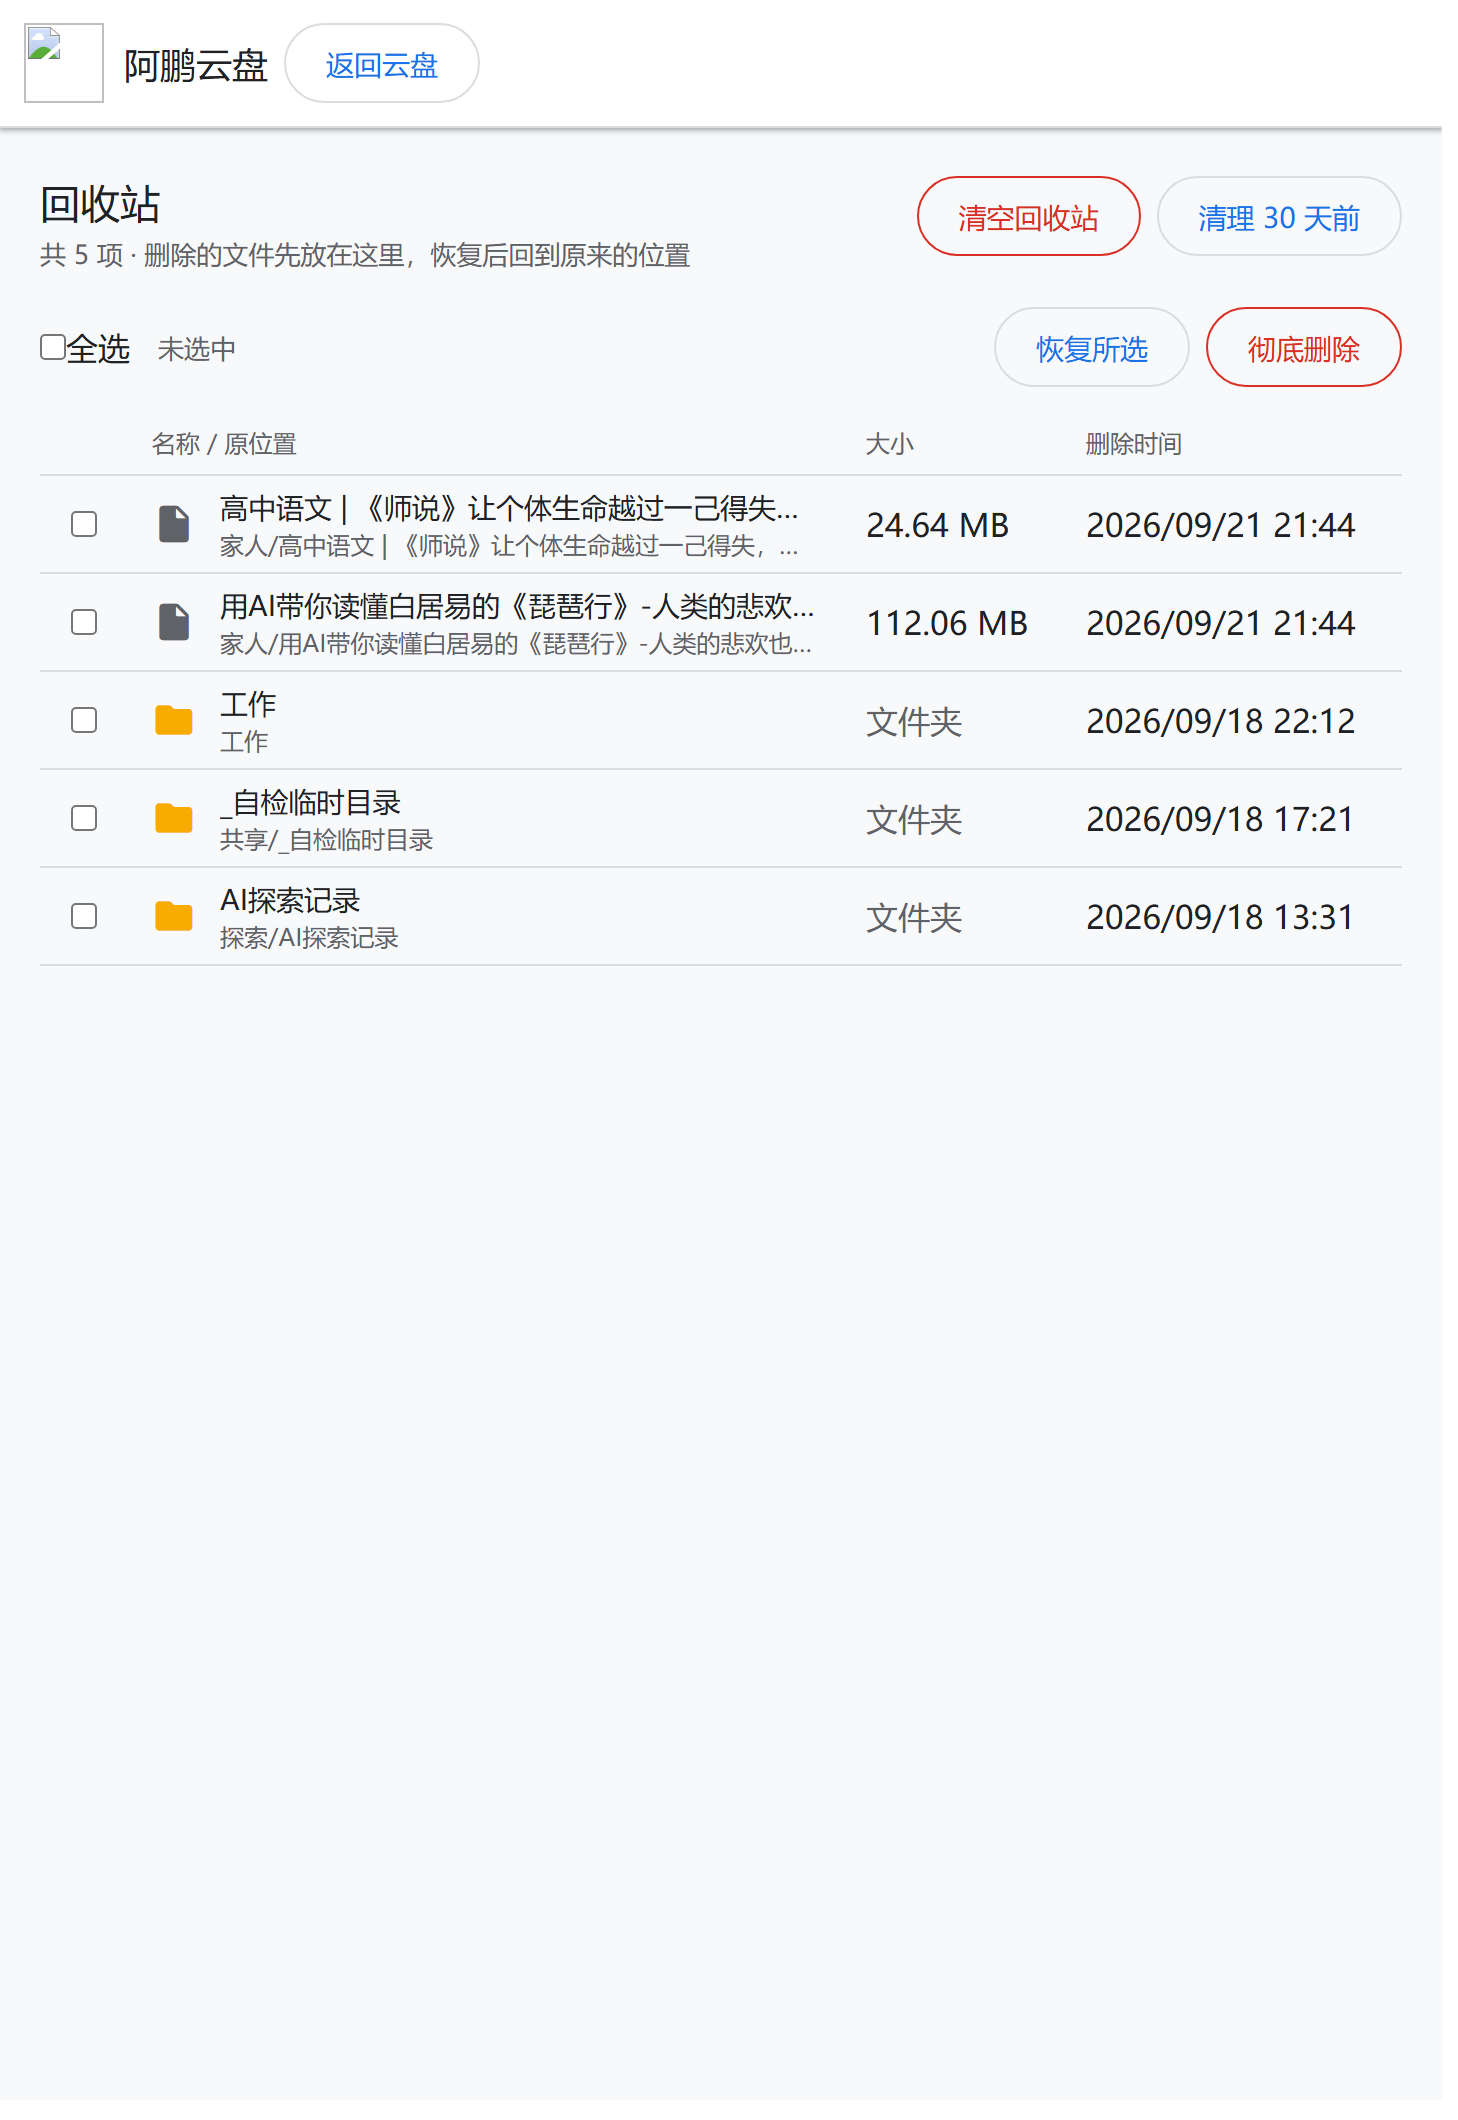
Task: Click the 112.06 MB size cell
Action: point(947,623)
